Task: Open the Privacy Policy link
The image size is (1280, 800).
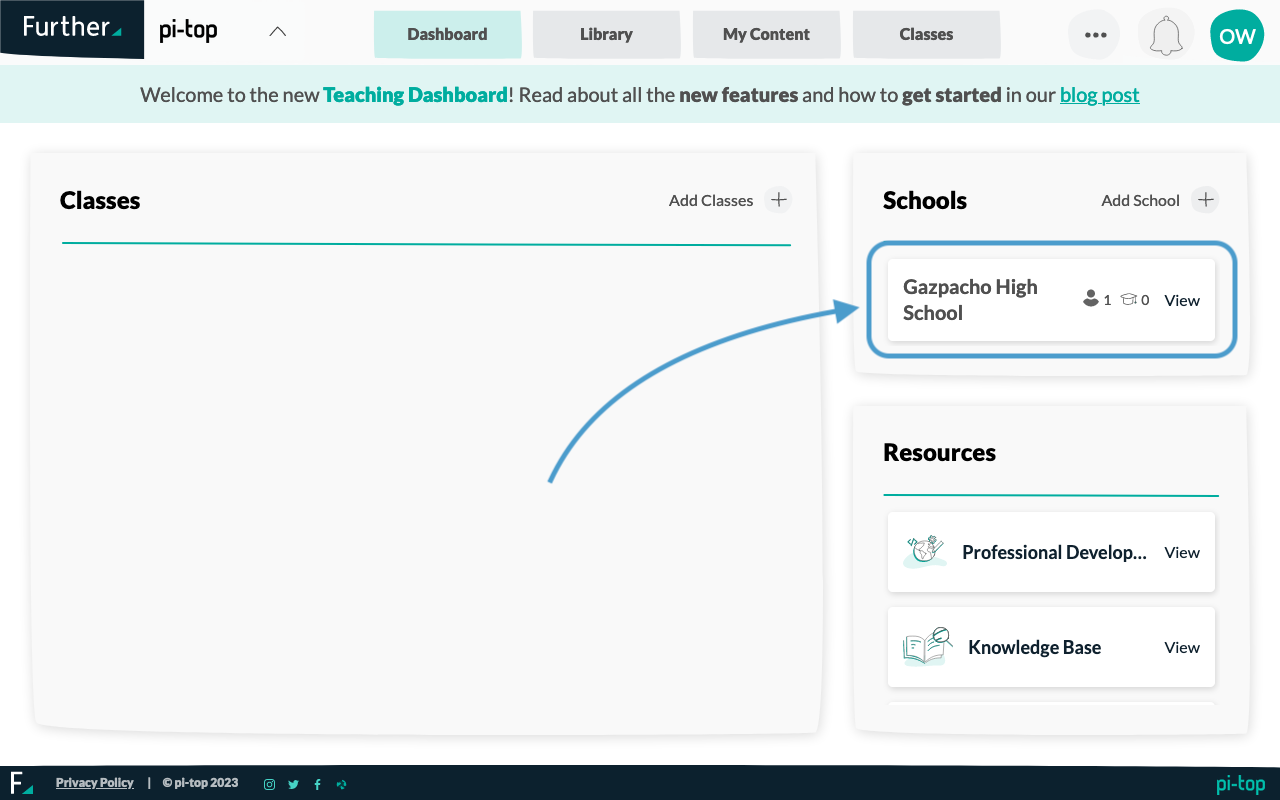Action: point(95,783)
